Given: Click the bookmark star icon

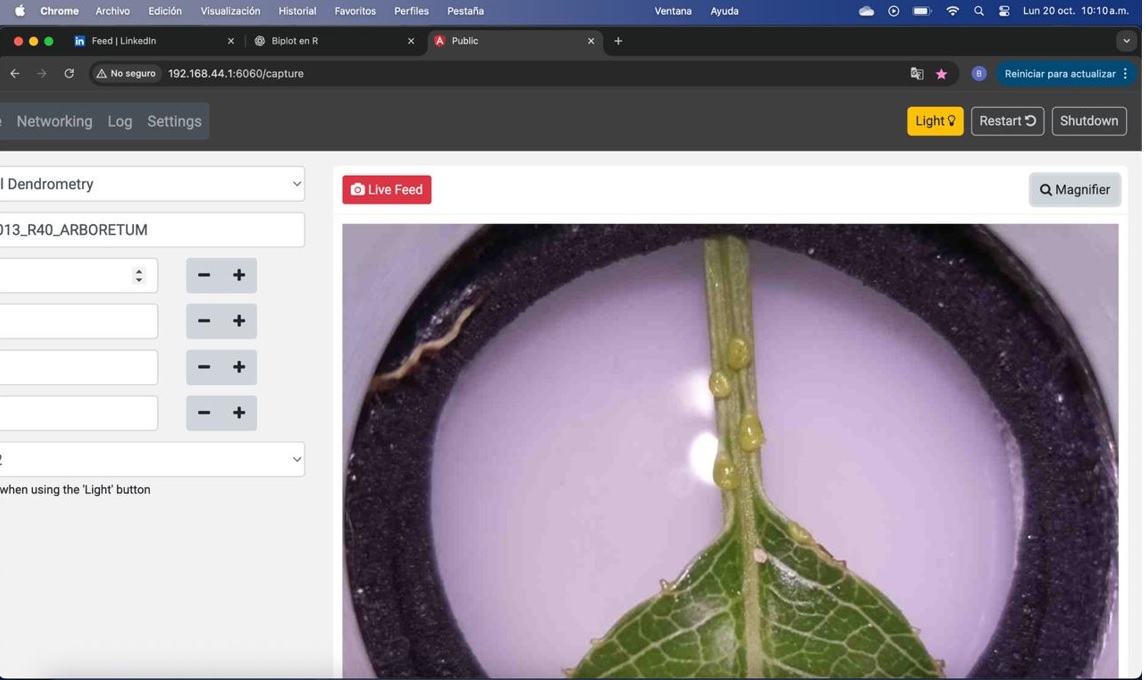Looking at the screenshot, I should tap(941, 73).
